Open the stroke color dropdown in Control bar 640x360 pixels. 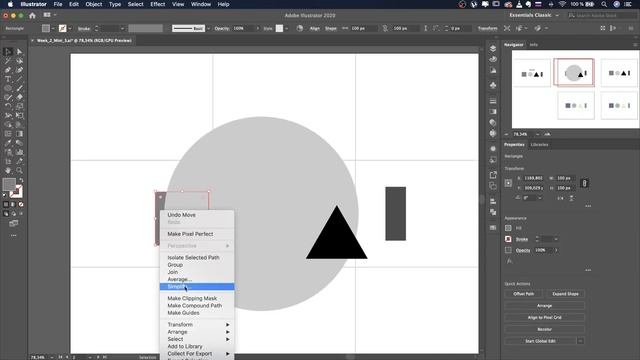(x=70, y=28)
